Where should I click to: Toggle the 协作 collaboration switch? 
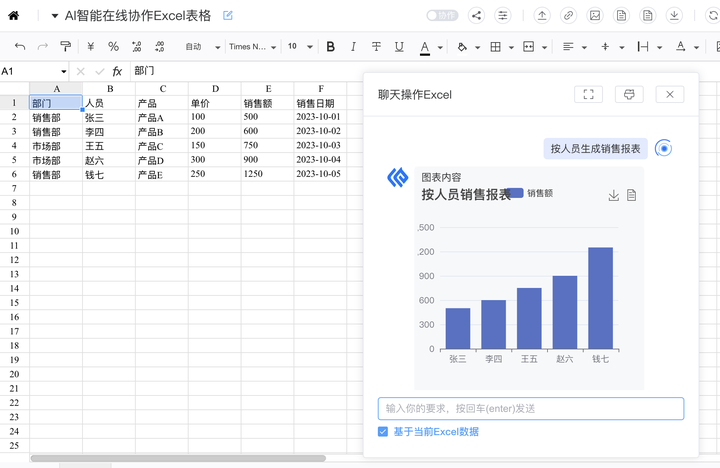tap(442, 16)
